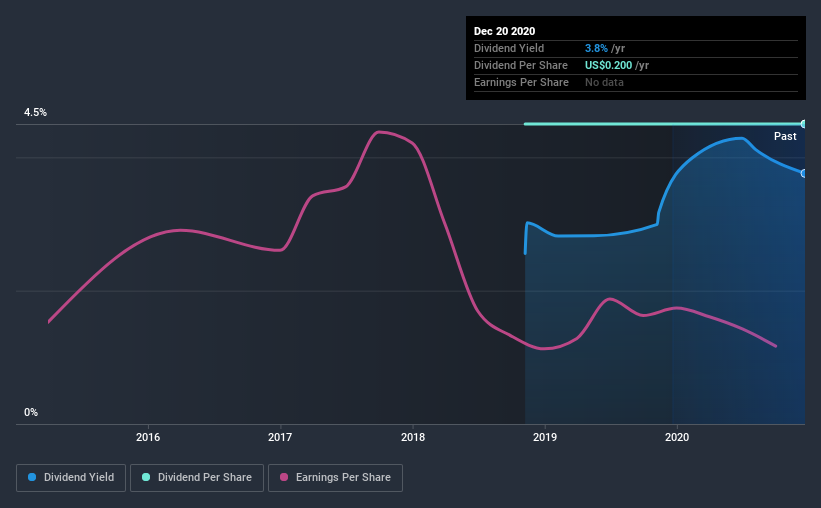Click the 4.5% y-axis label

point(35,113)
